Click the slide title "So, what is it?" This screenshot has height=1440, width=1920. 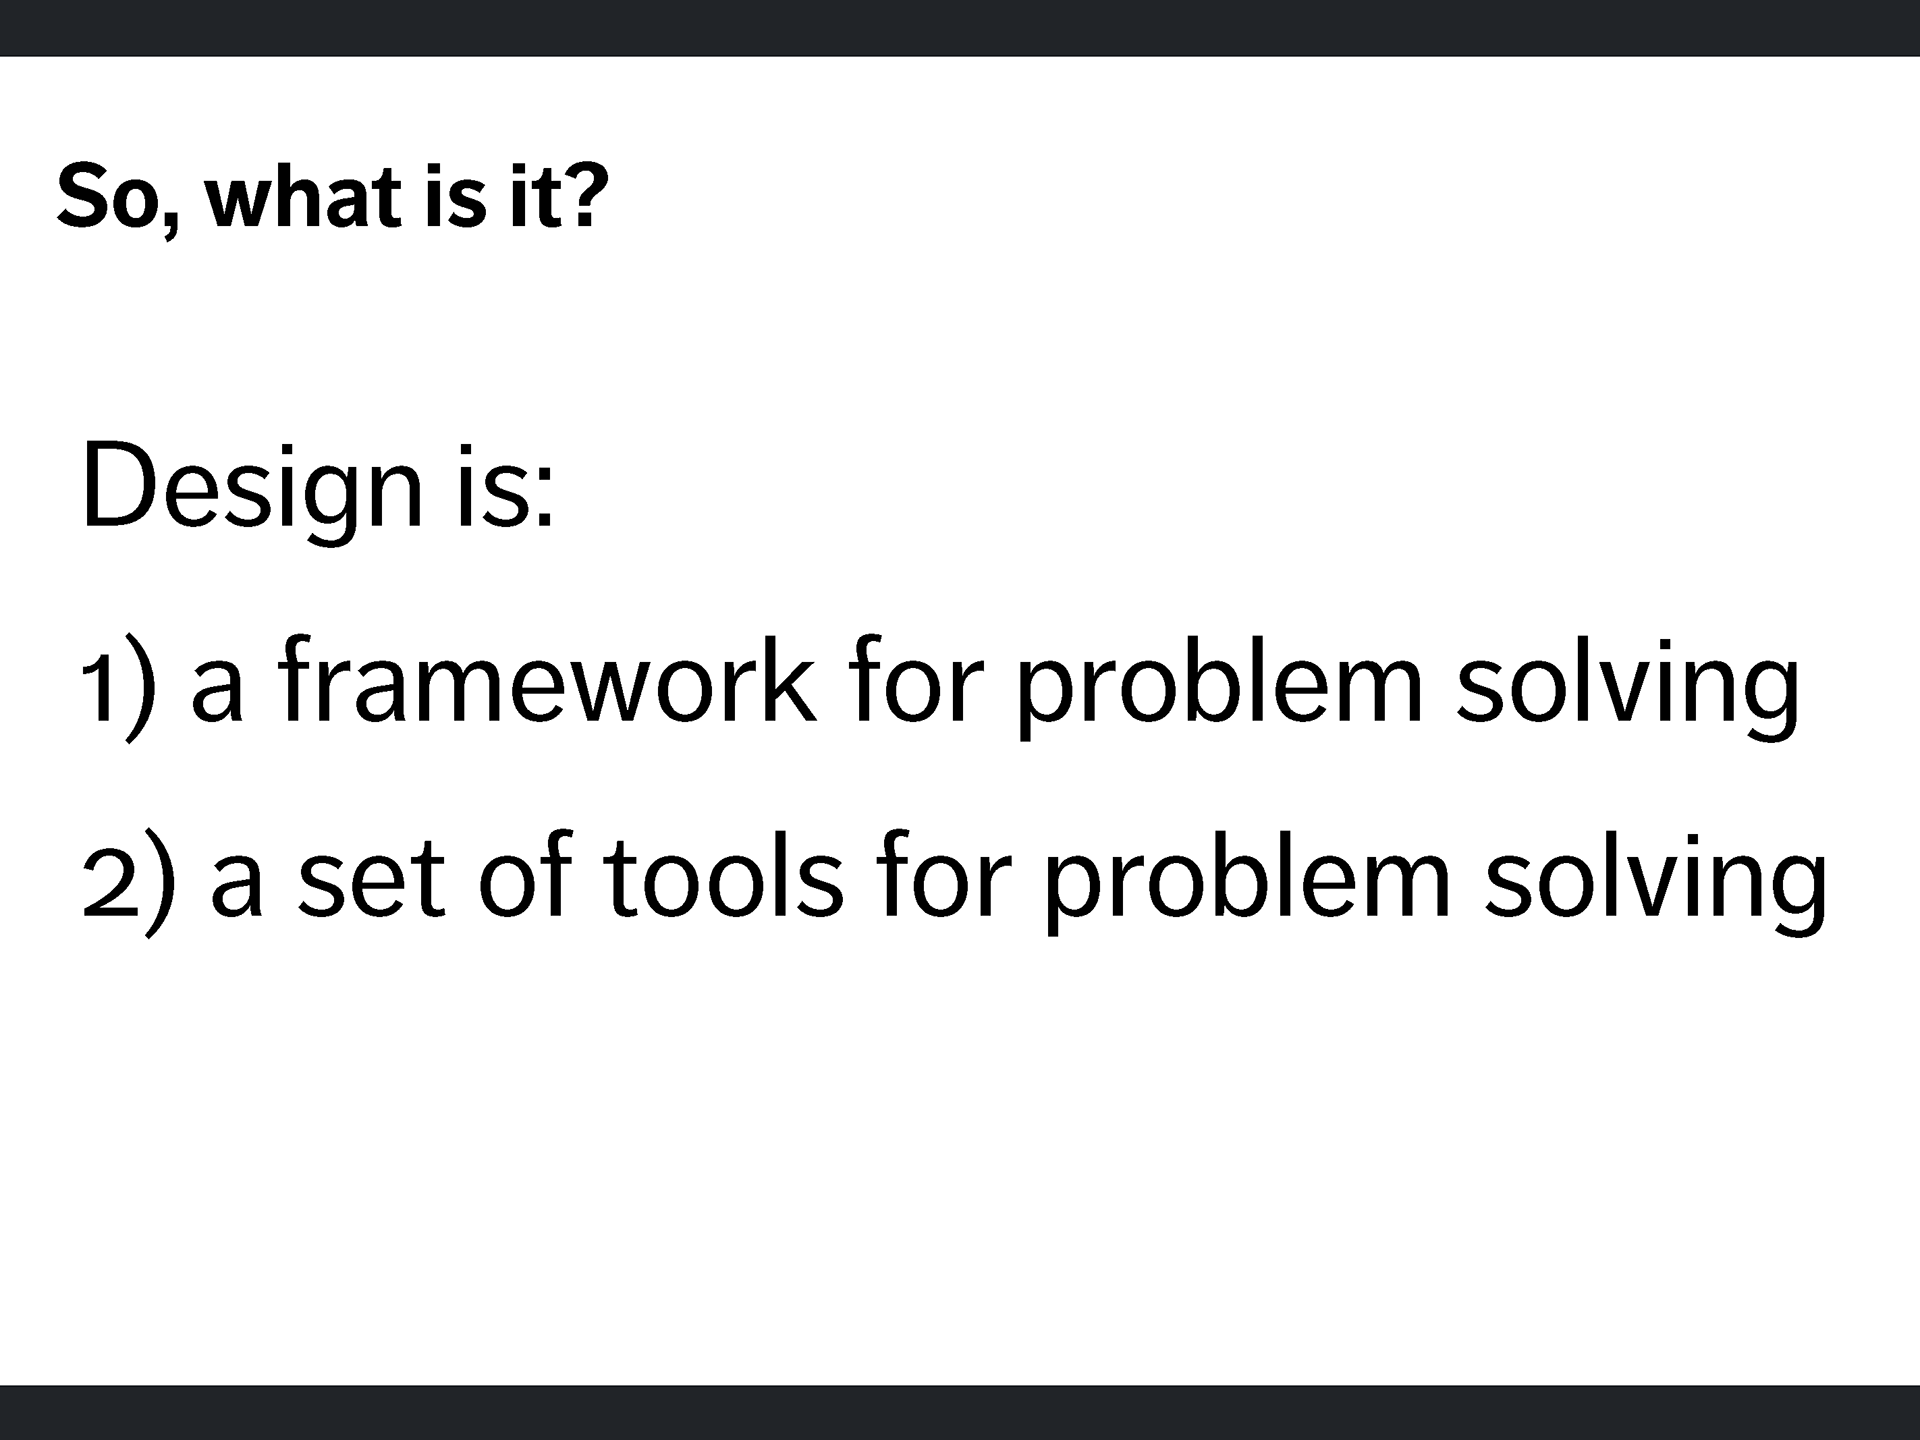pyautogui.click(x=332, y=196)
